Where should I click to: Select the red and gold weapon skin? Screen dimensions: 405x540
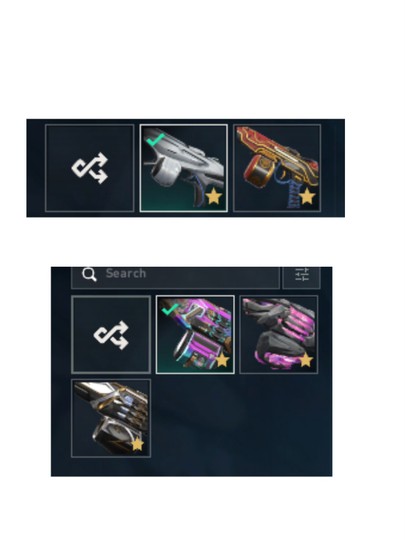tap(277, 168)
